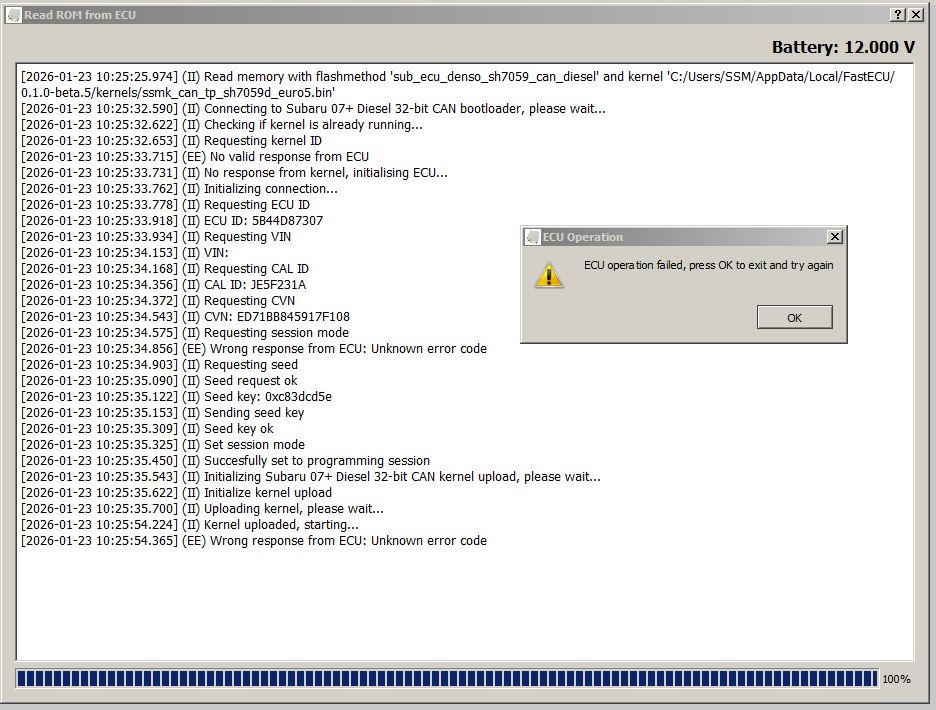Click the last 'Wrong response from ECU' line at 10:25:54.365
Image resolution: width=936 pixels, height=710 pixels.
click(254, 540)
